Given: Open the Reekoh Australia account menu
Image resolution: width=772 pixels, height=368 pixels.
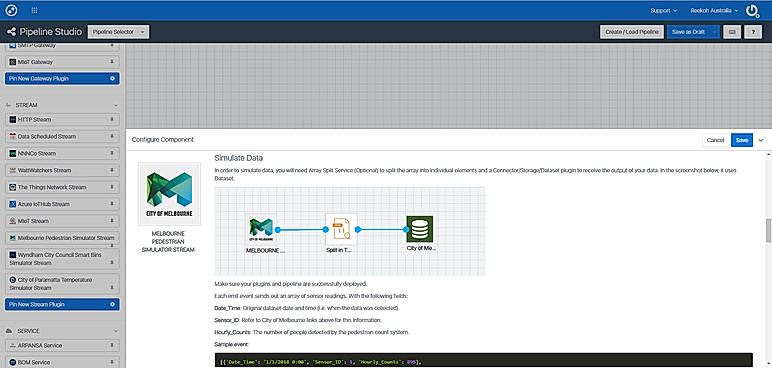Looking at the screenshot, I should (x=714, y=10).
